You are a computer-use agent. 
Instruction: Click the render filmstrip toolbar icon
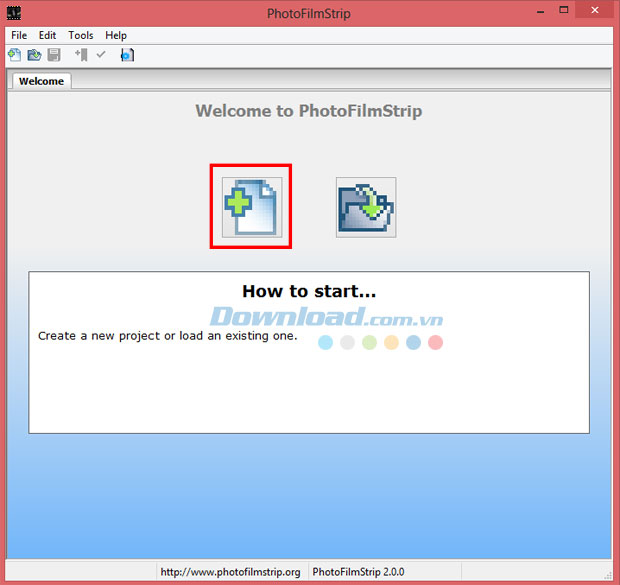click(x=127, y=55)
